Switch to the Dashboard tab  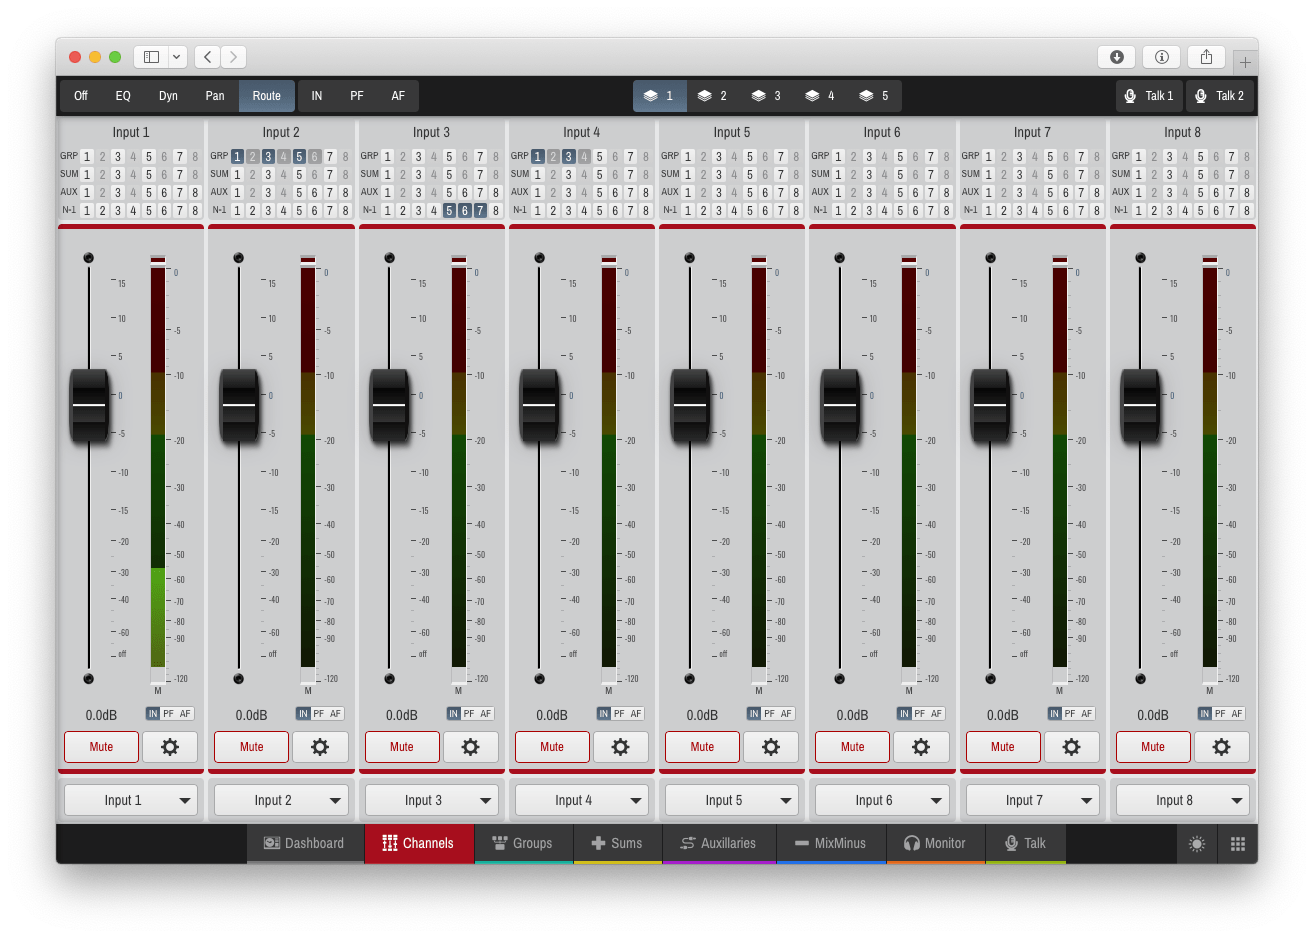coord(304,844)
